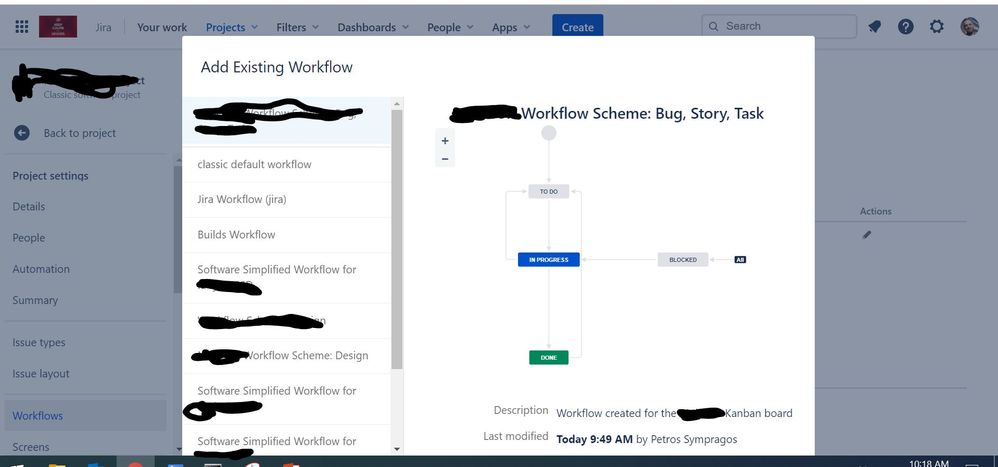This screenshot has height=467, width=998.
Task: Click the Workflow Scheme: Bug, Story, Task heading
Action: click(x=642, y=113)
